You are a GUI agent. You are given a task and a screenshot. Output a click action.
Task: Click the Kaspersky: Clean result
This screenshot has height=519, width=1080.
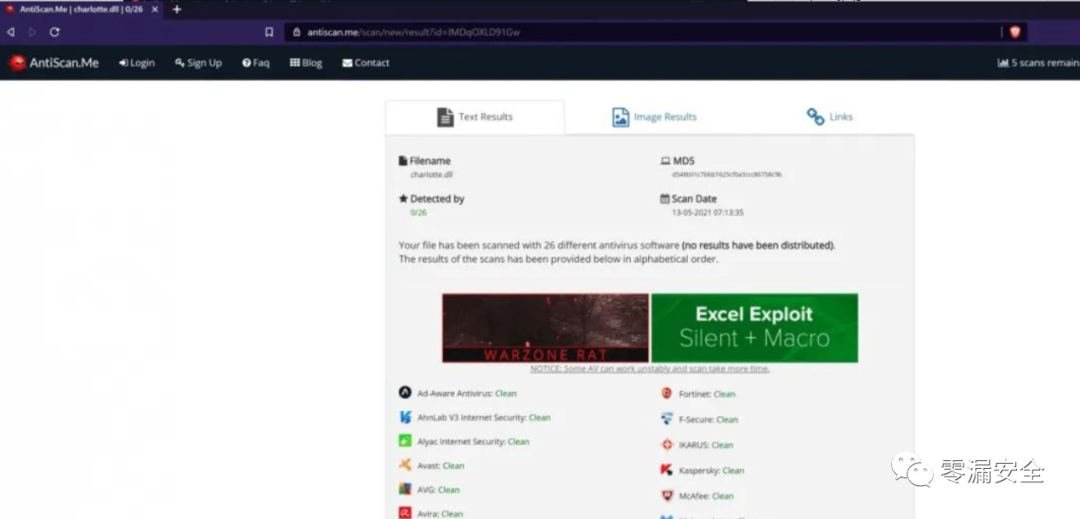712,471
